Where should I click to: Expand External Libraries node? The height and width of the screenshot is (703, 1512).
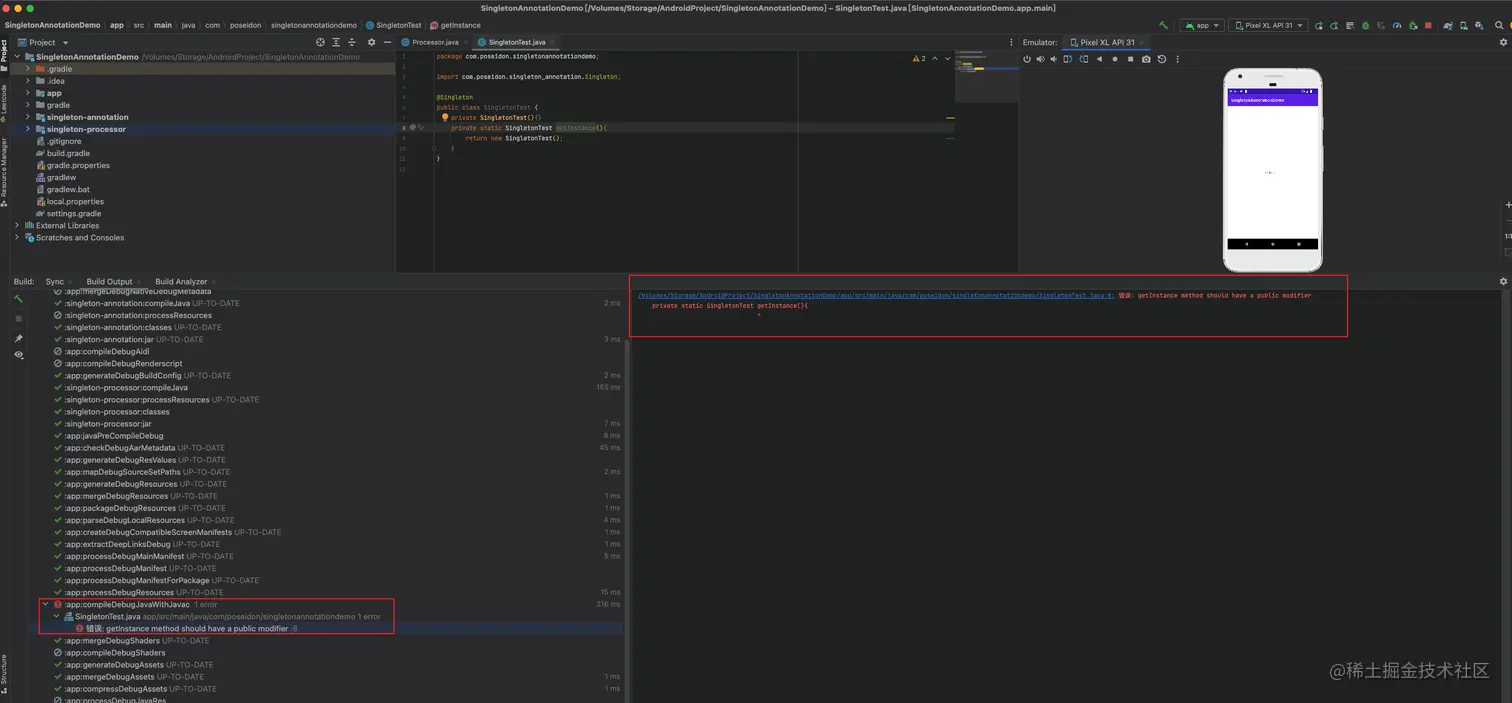[x=17, y=225]
